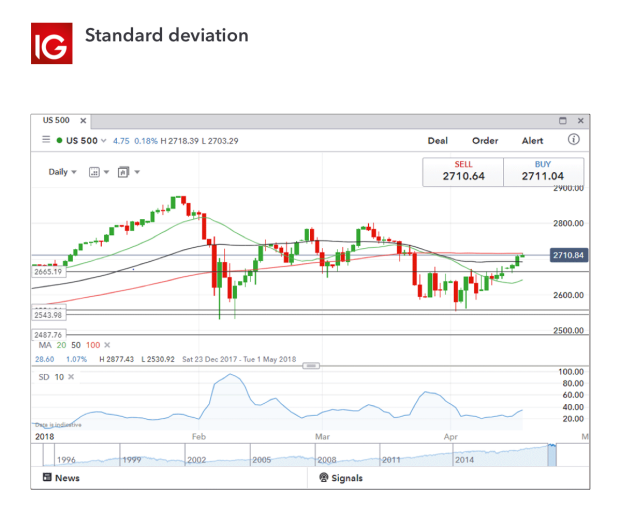This screenshot has width=621, height=528.
Task: Open the Order tab
Action: (x=485, y=141)
